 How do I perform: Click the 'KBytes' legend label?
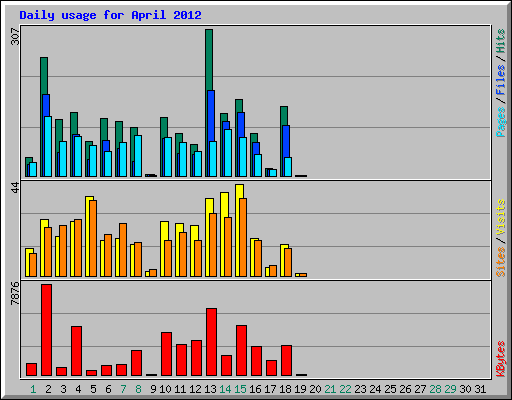pyautogui.click(x=500, y=359)
